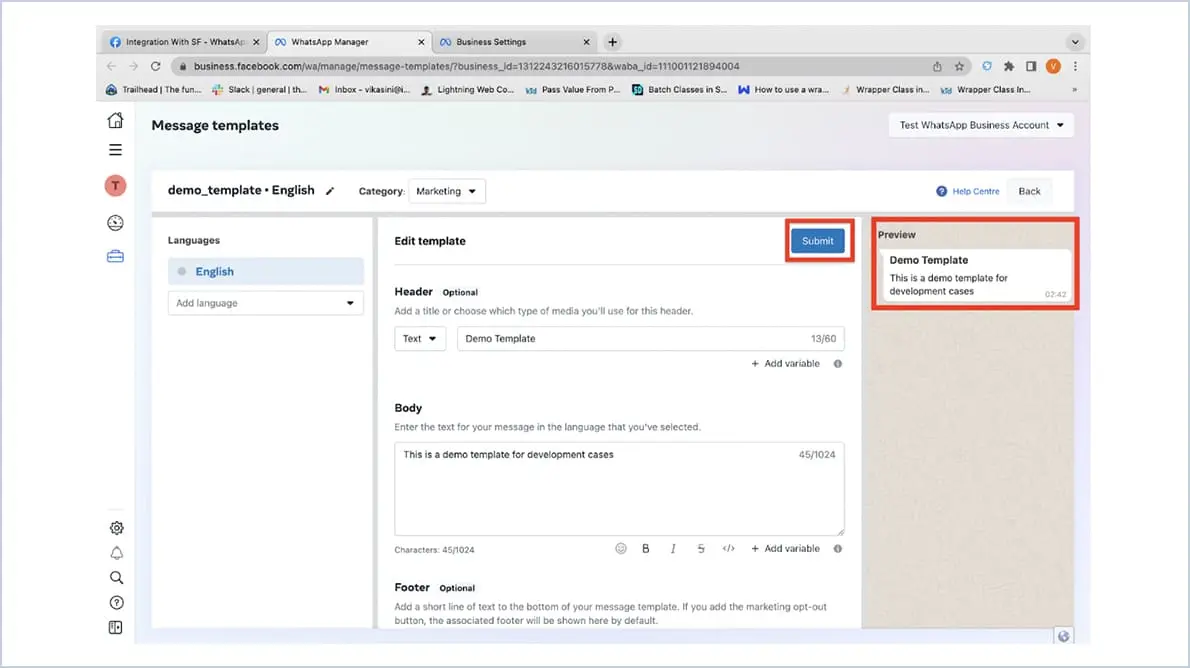The image size is (1190, 668).
Task: Open the settings gear in the sidebar
Action: pyautogui.click(x=116, y=528)
